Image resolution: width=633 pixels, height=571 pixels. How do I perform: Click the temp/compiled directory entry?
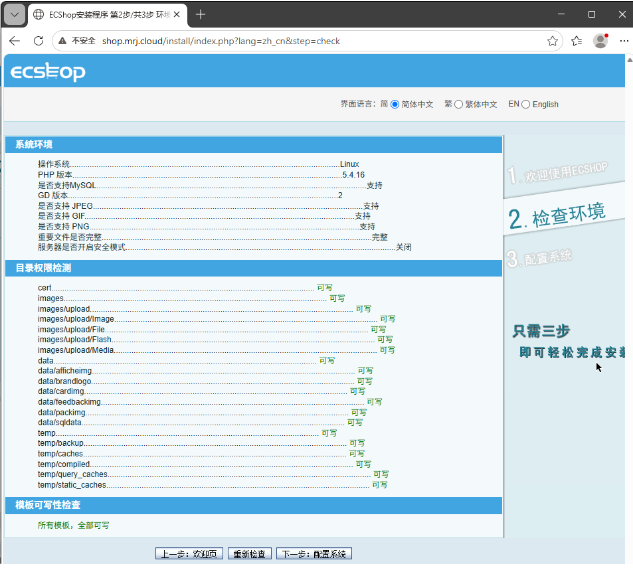click(x=64, y=464)
